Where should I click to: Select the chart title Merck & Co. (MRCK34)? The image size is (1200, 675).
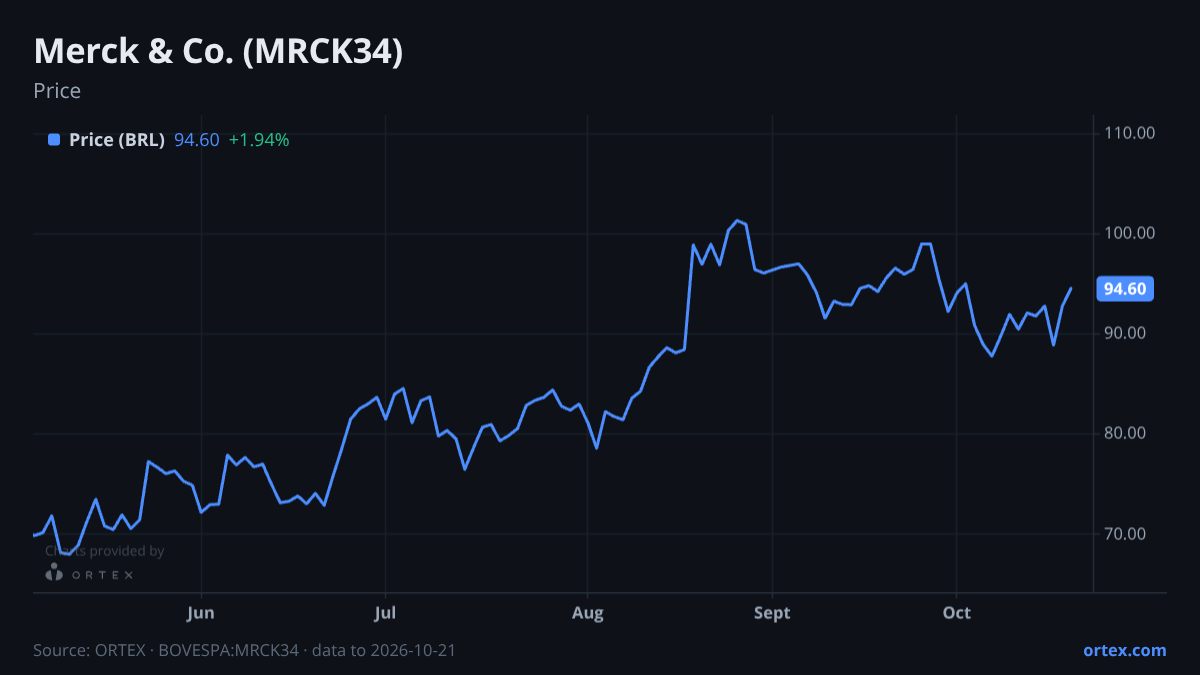pyautogui.click(x=218, y=52)
